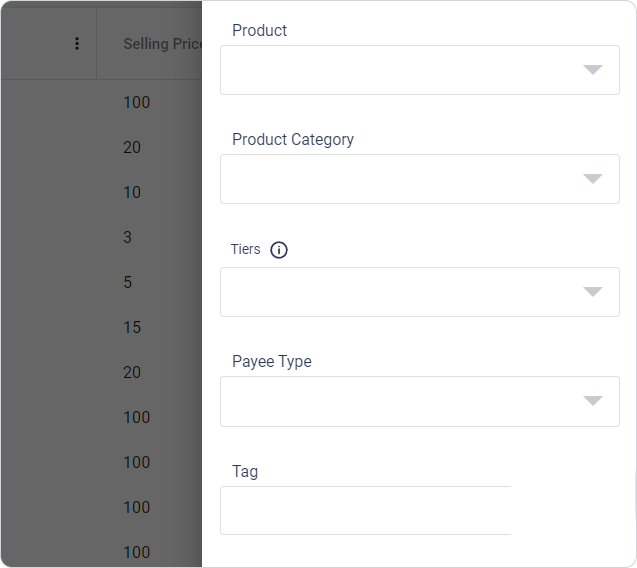Click the Payee Type combo box field
The height and width of the screenshot is (568, 637).
[400, 401]
